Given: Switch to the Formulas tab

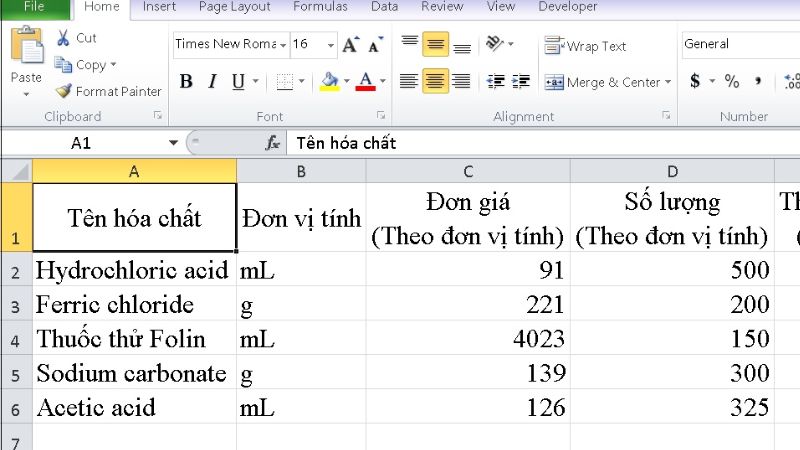Looking at the screenshot, I should coord(320,7).
